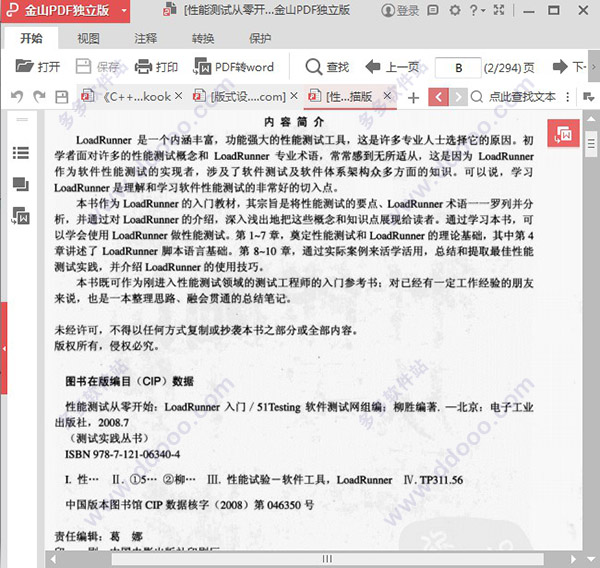Open the 金山PDF独立版 application menu dropdown
Screen dimensions: 600x568
pos(124,11)
